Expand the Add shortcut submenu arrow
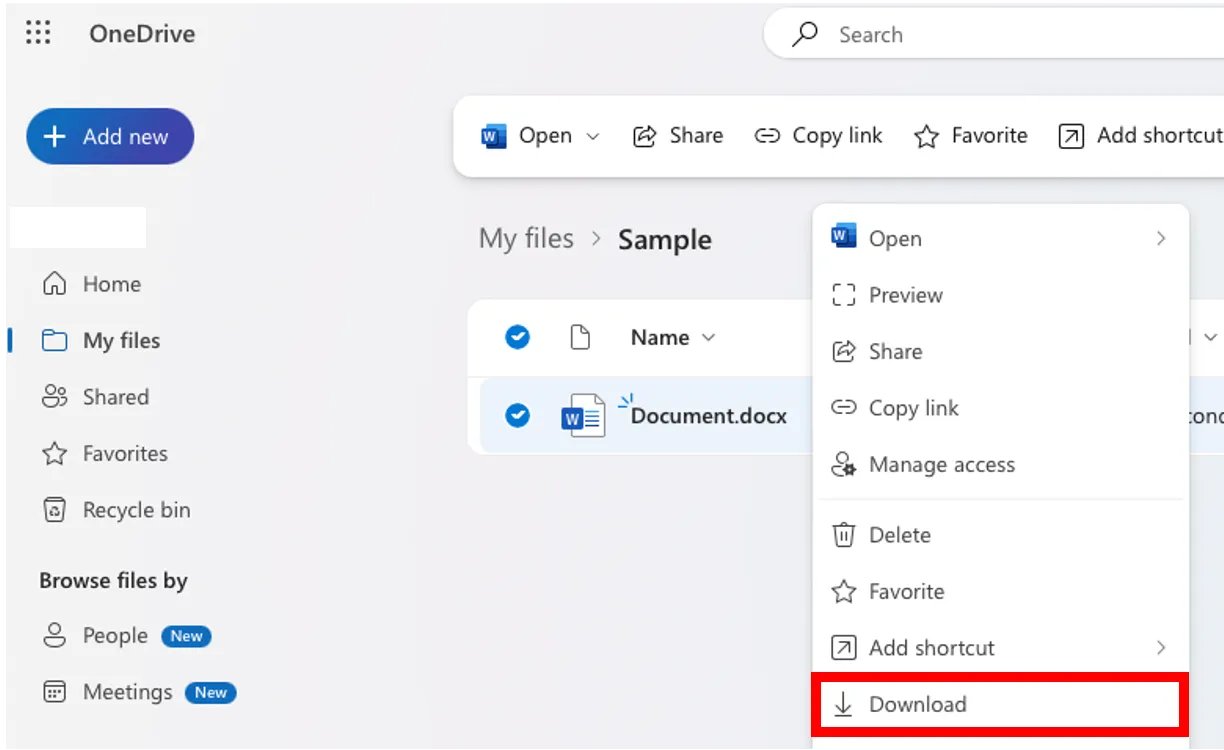Image resolution: width=1224 pixels, height=750 pixels. pyautogui.click(x=1160, y=648)
